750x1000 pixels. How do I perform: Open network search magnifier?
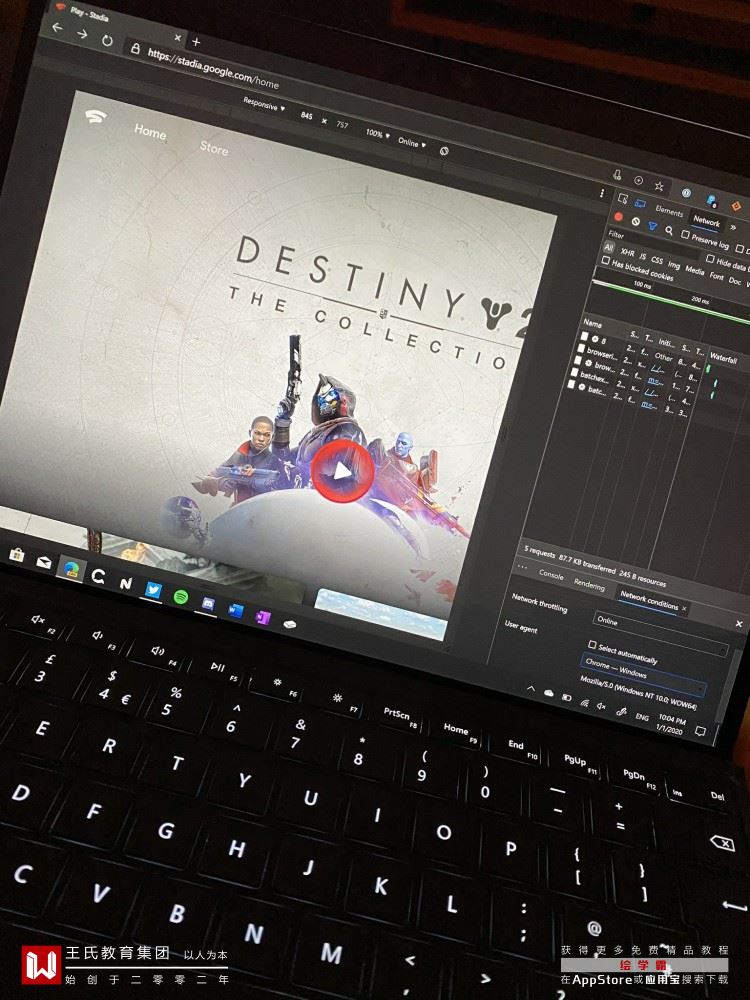point(669,230)
